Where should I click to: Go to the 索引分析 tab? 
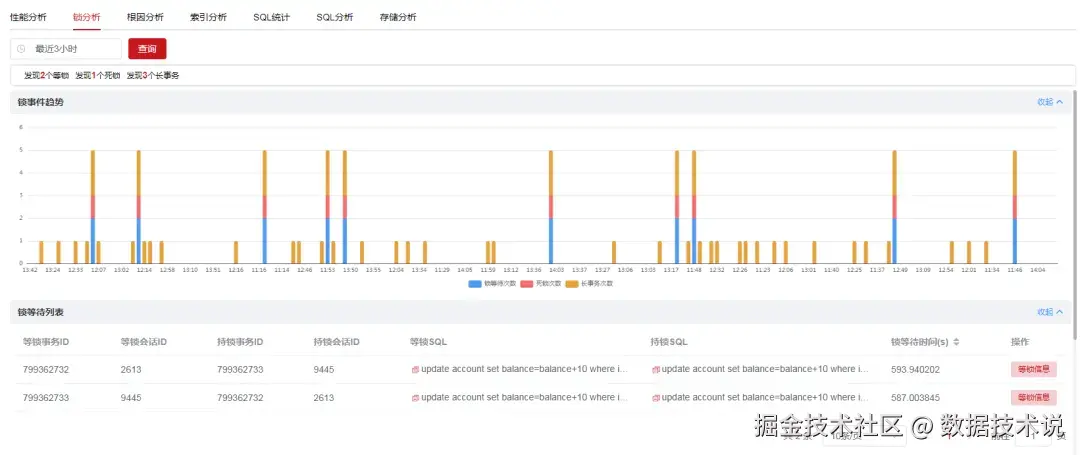[x=208, y=17]
